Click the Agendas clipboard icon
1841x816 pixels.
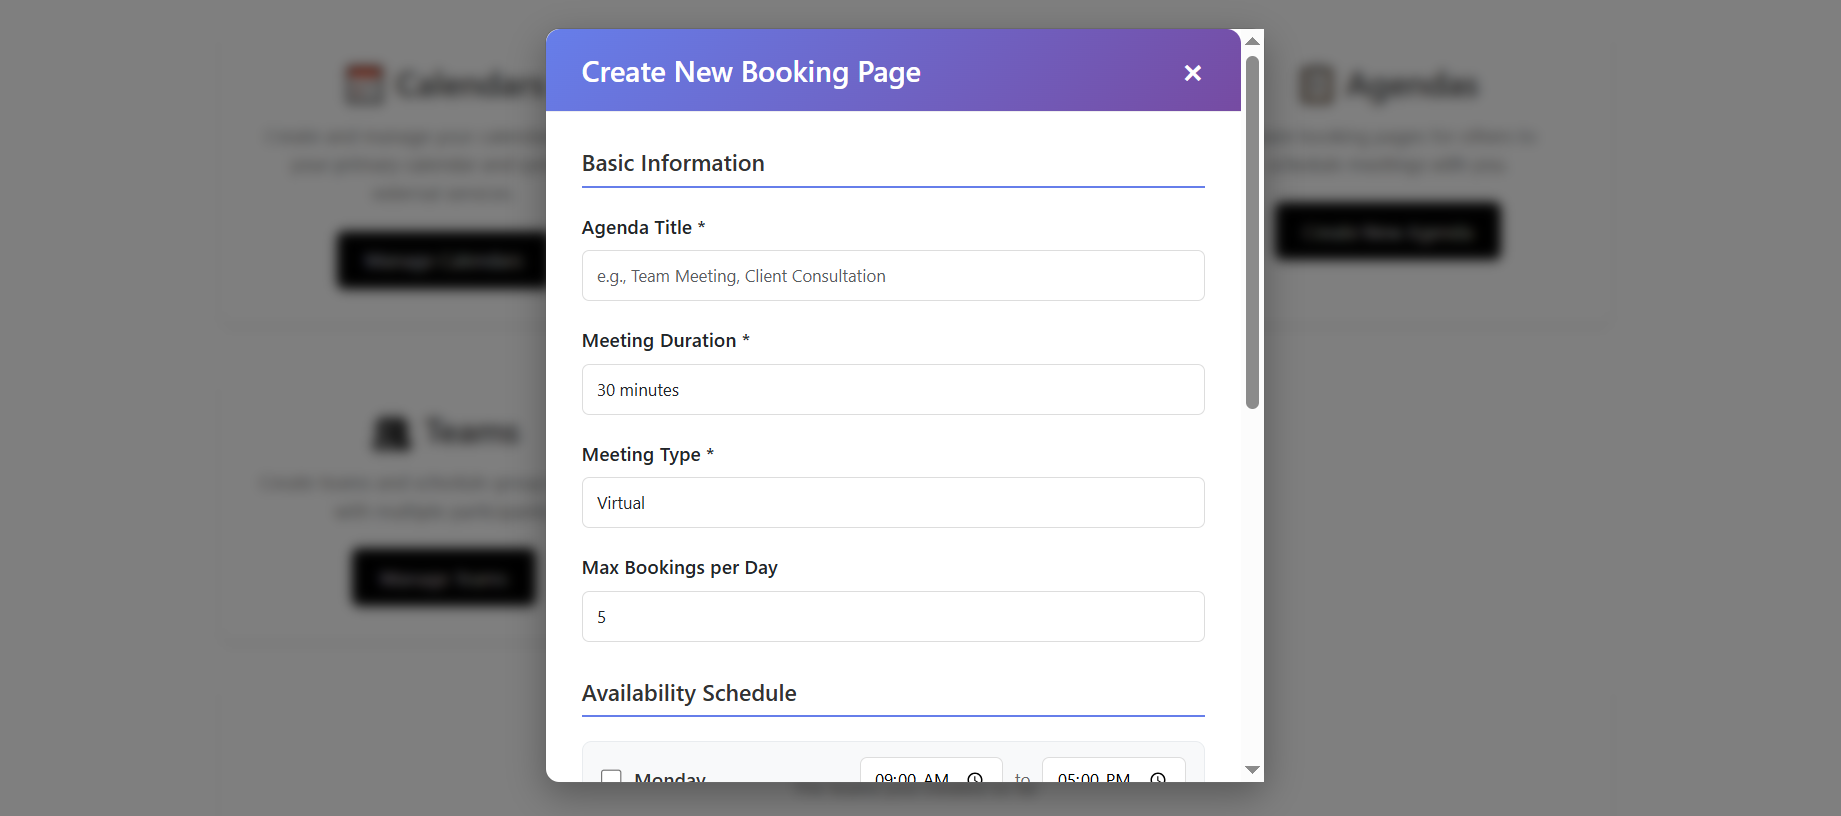[x=1316, y=85]
